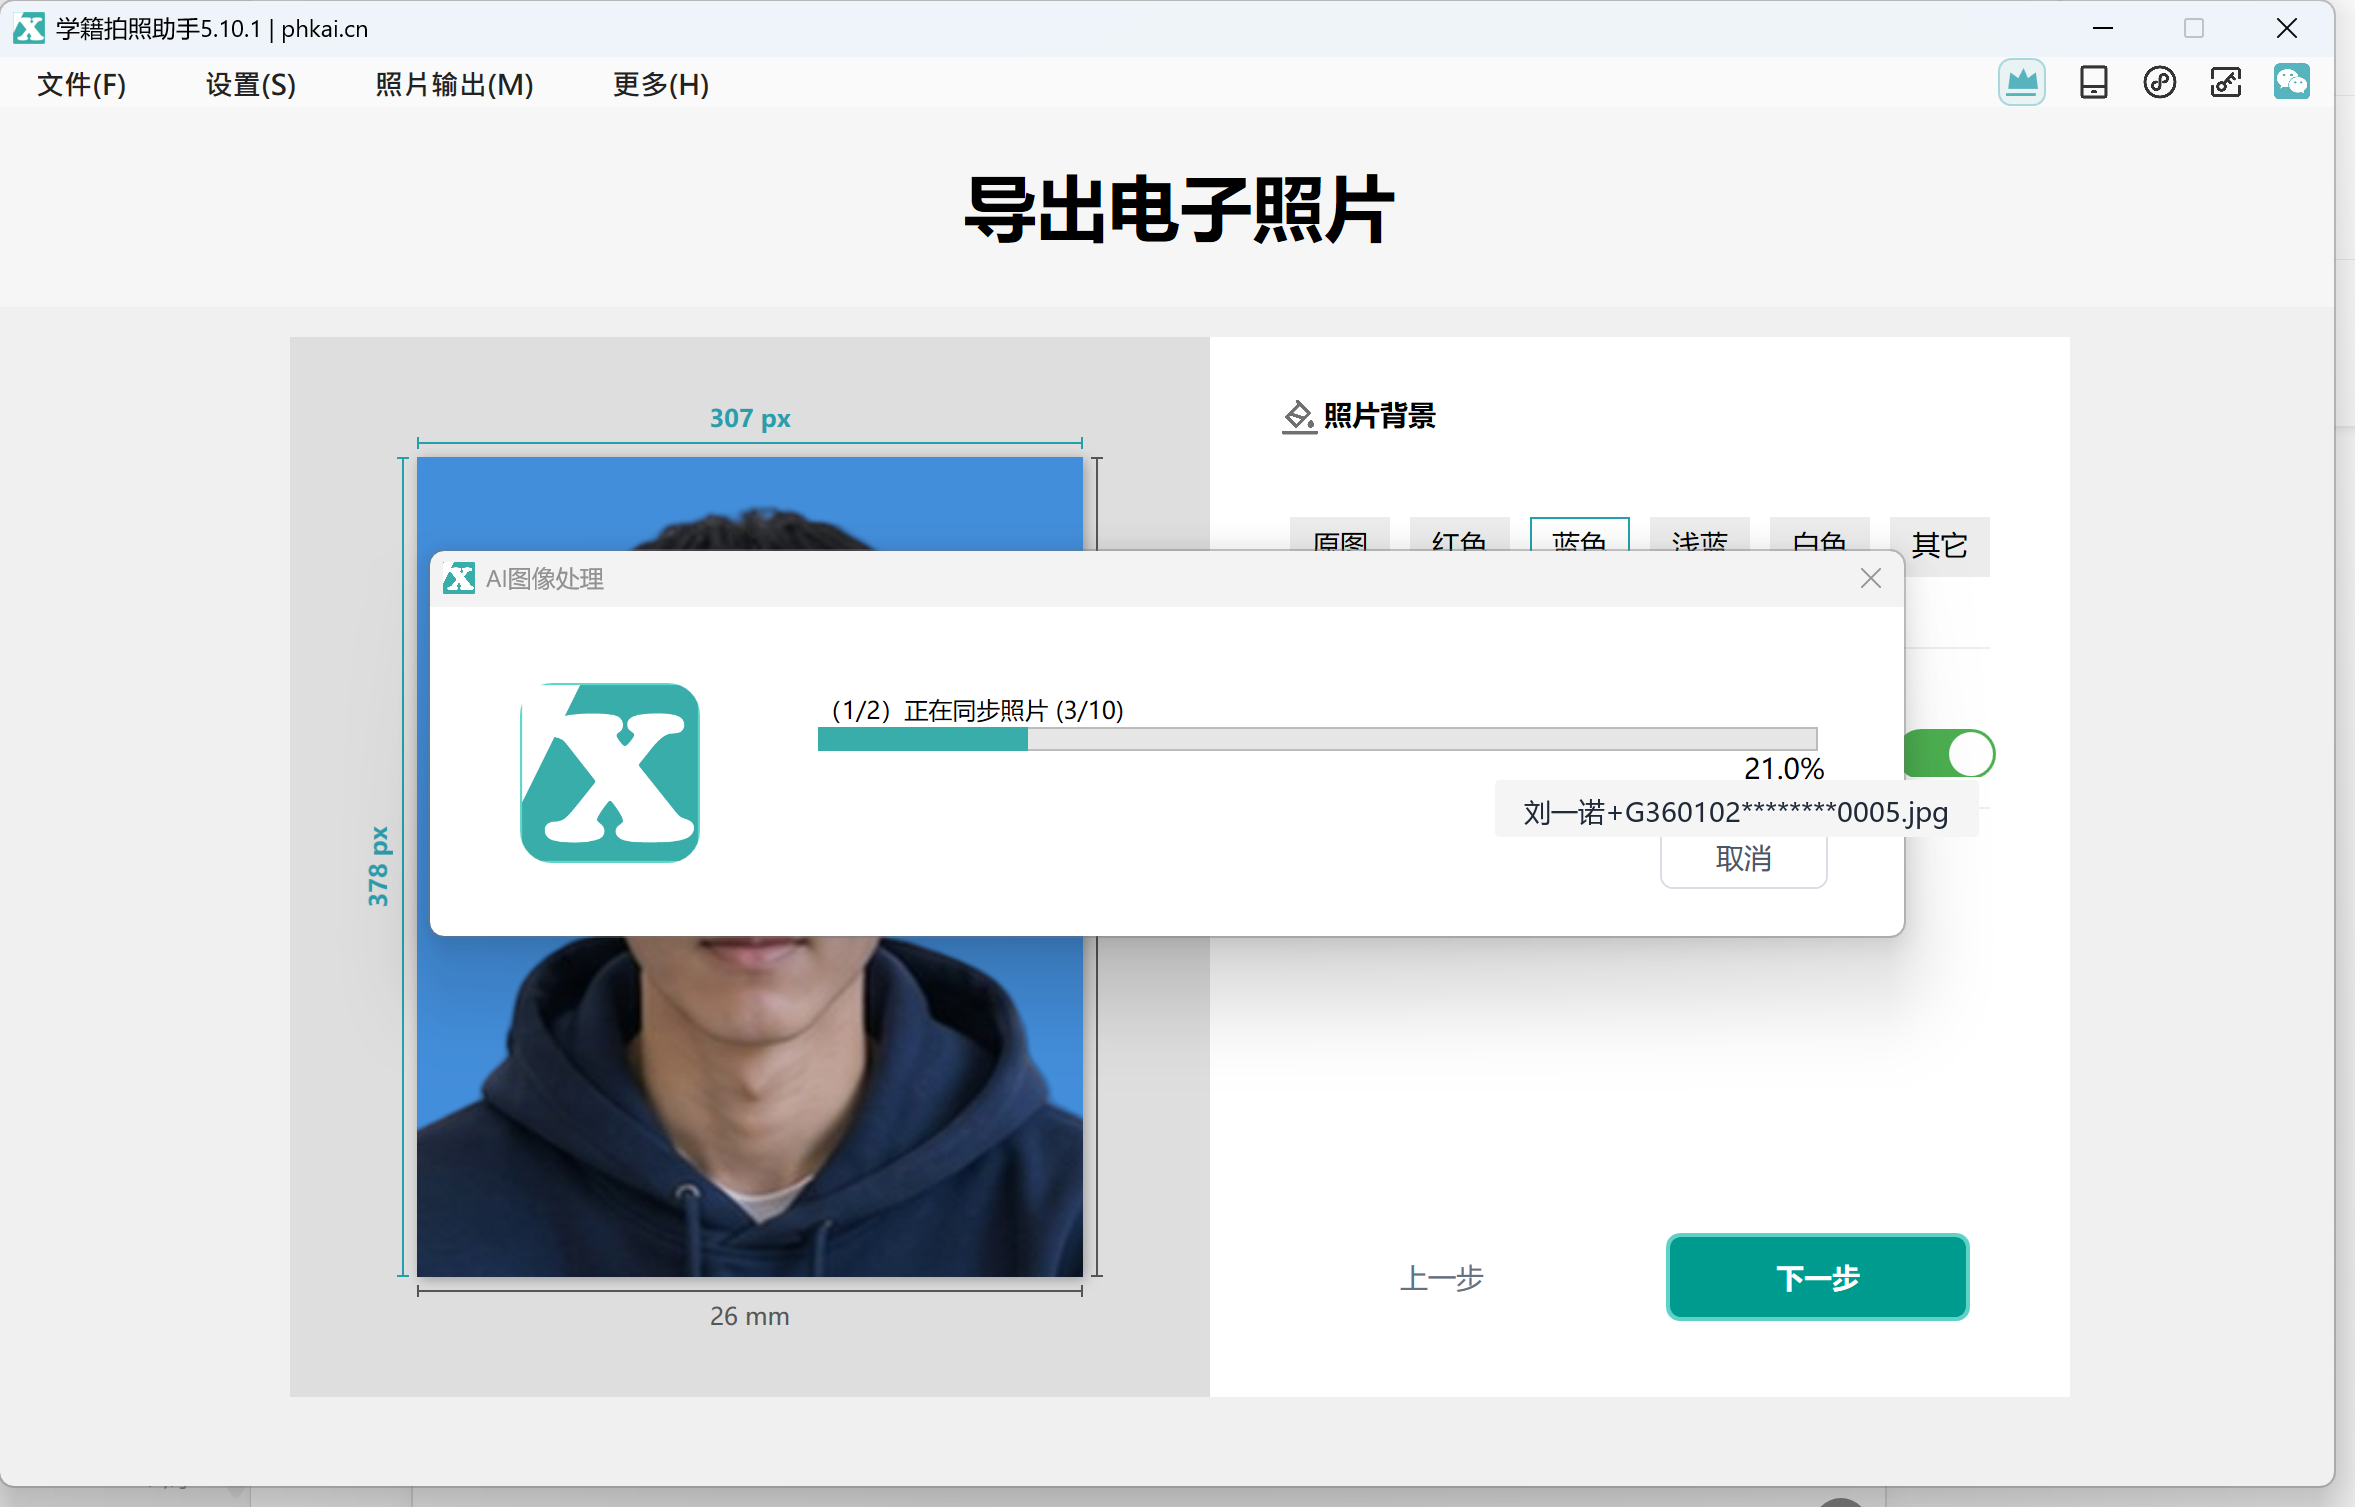
Task: Select the 原图 background option
Action: [1339, 534]
